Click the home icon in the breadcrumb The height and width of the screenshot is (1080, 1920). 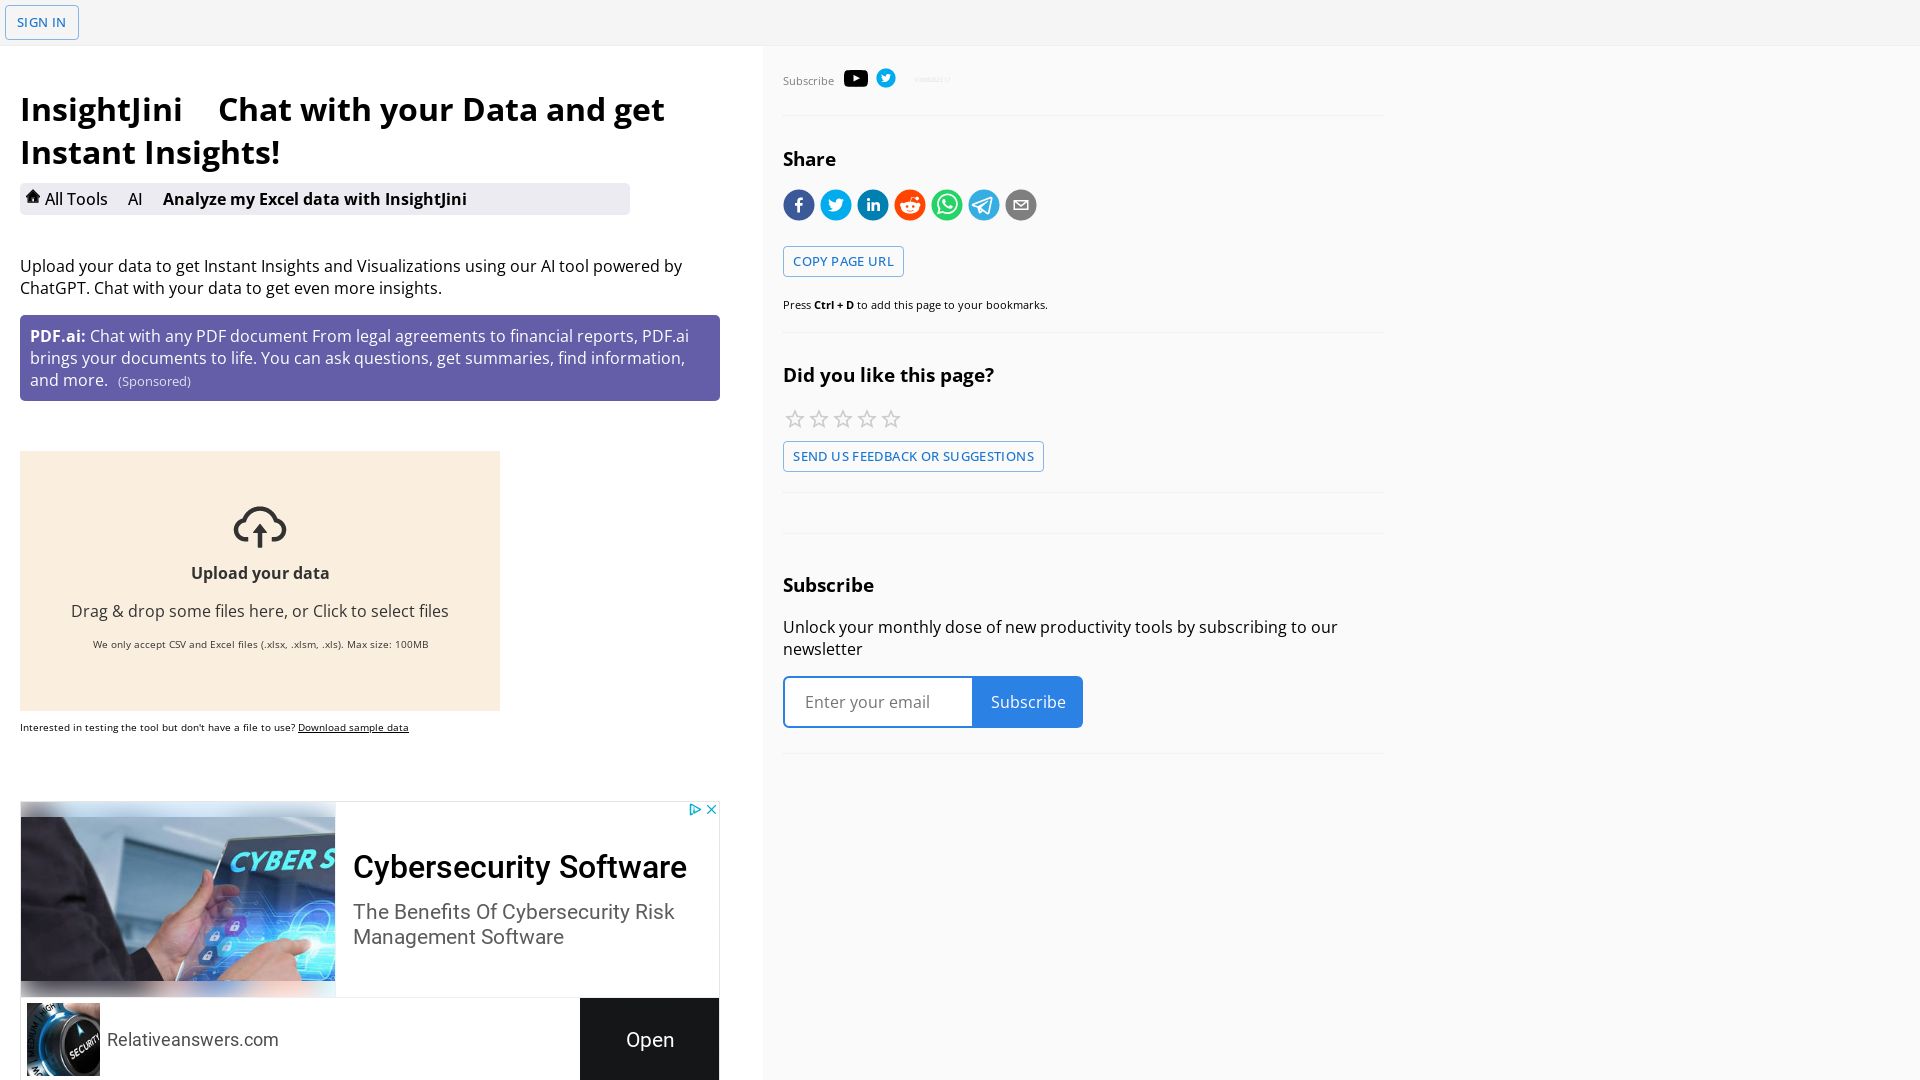(x=33, y=196)
